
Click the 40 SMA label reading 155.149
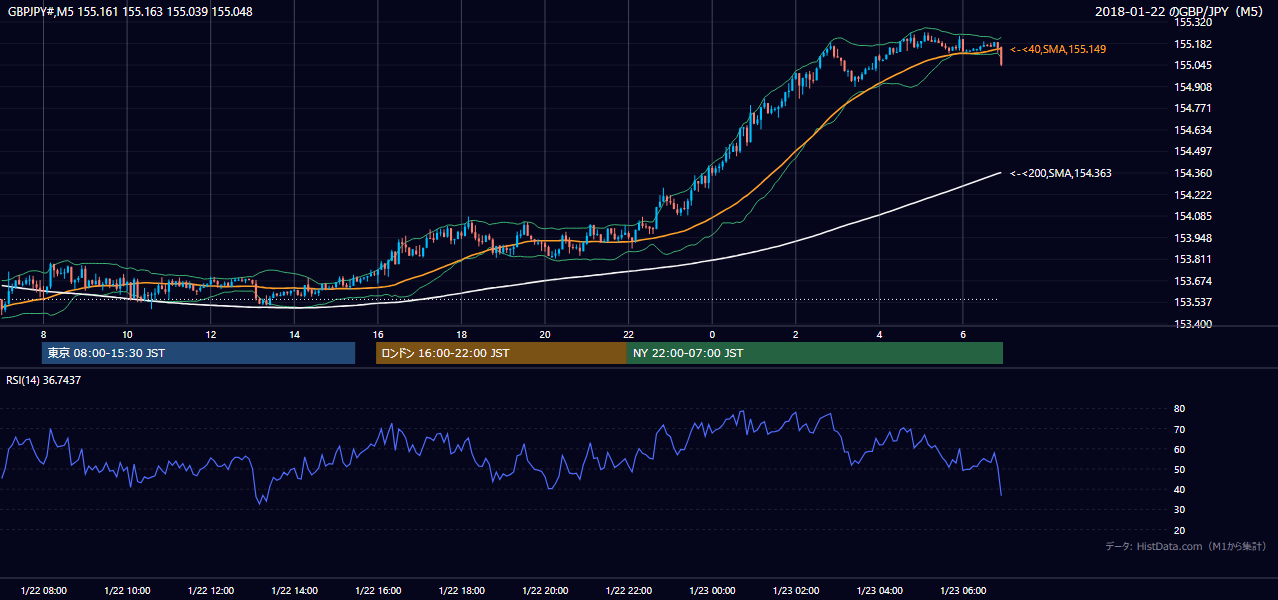(1058, 49)
